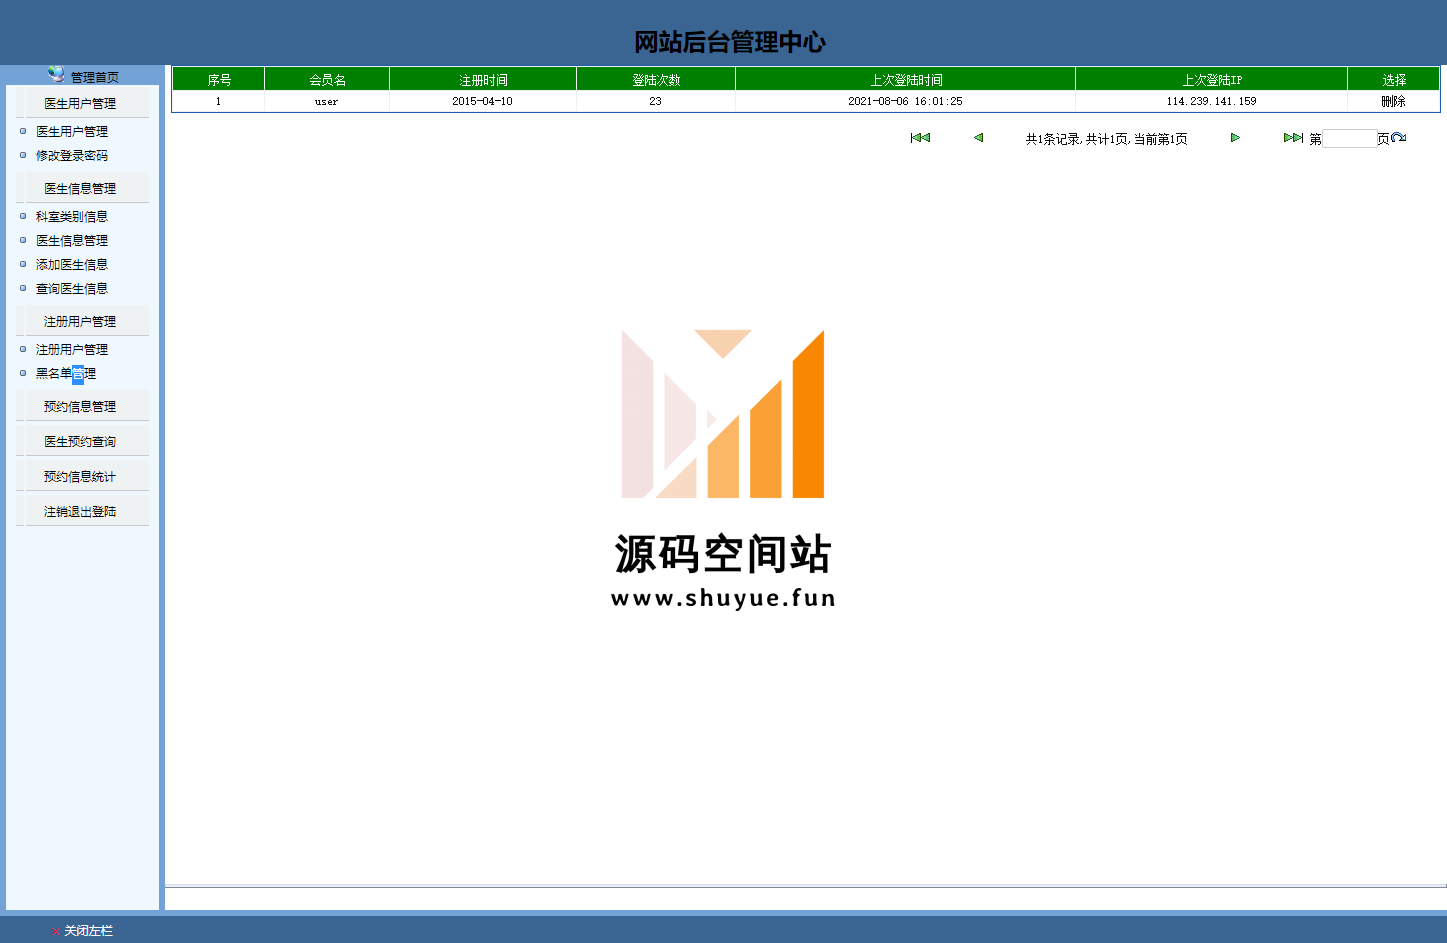Select the IP address 114.239.141.159
1447x943 pixels.
(1211, 101)
